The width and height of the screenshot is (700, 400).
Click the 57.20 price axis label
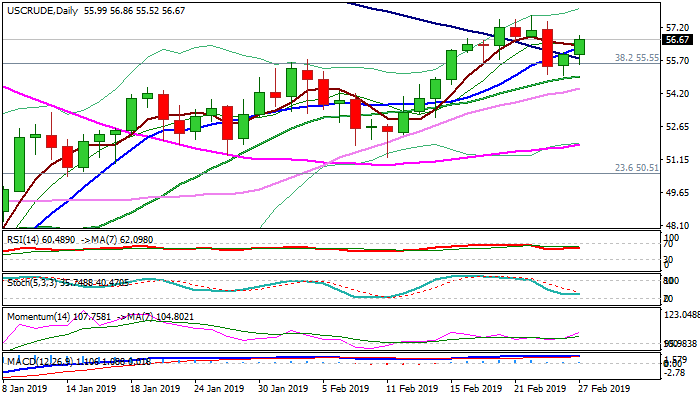tap(676, 27)
